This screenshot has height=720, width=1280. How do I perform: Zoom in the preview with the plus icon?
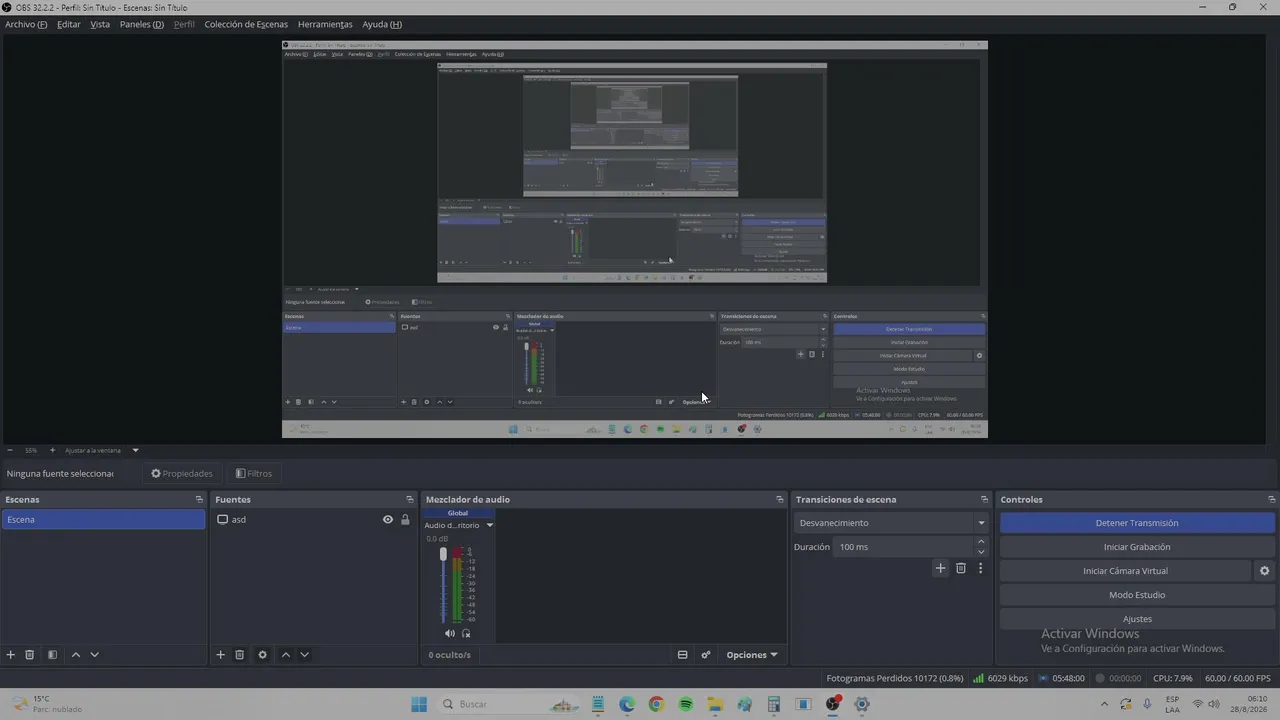click(x=52, y=450)
